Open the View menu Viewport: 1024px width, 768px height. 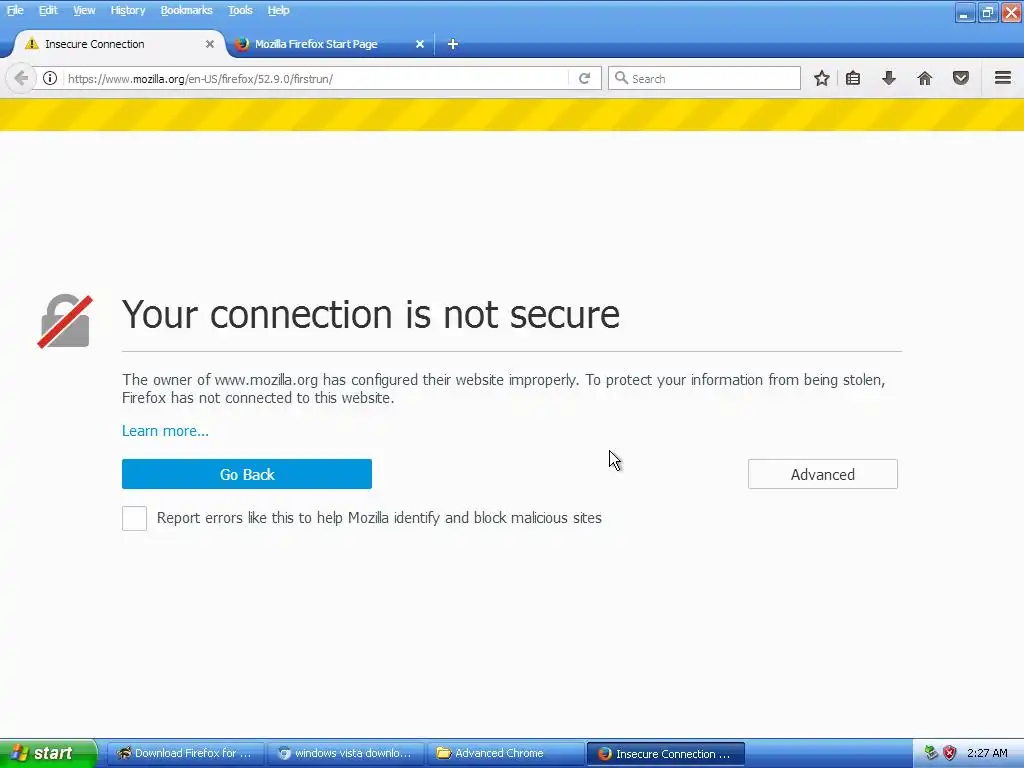pyautogui.click(x=84, y=10)
